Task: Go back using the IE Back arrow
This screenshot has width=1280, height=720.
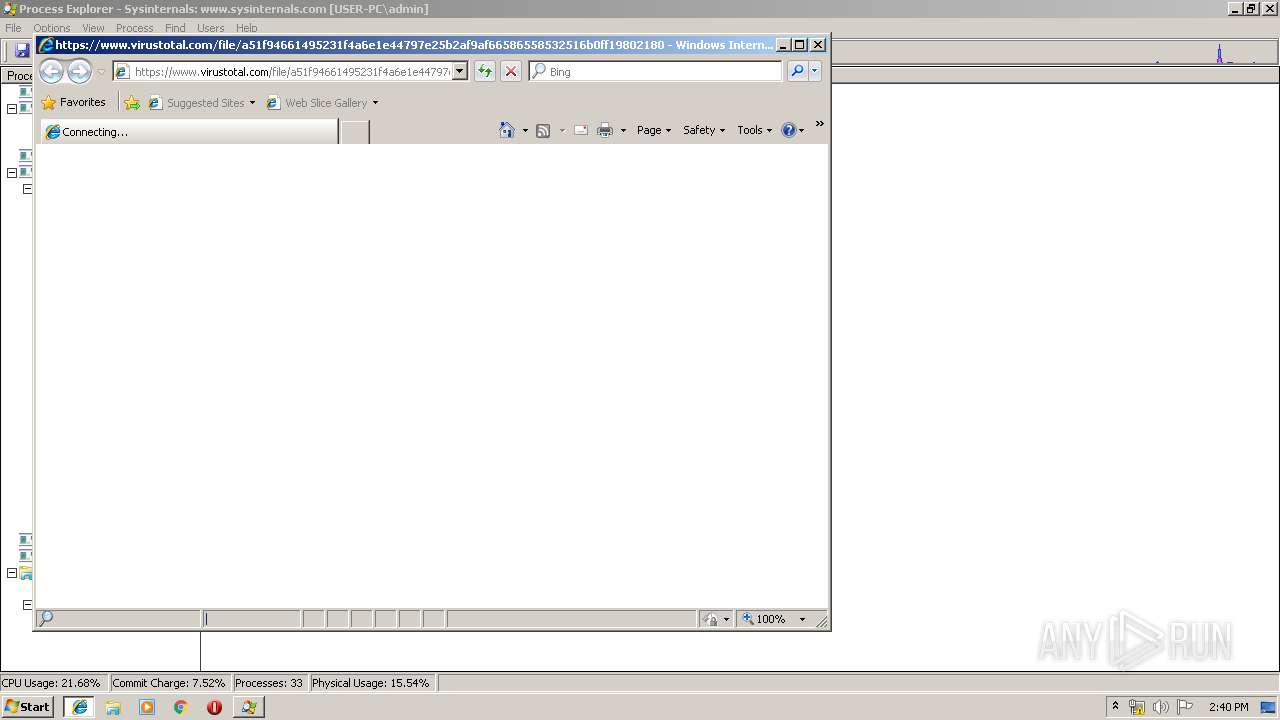Action: [x=51, y=71]
